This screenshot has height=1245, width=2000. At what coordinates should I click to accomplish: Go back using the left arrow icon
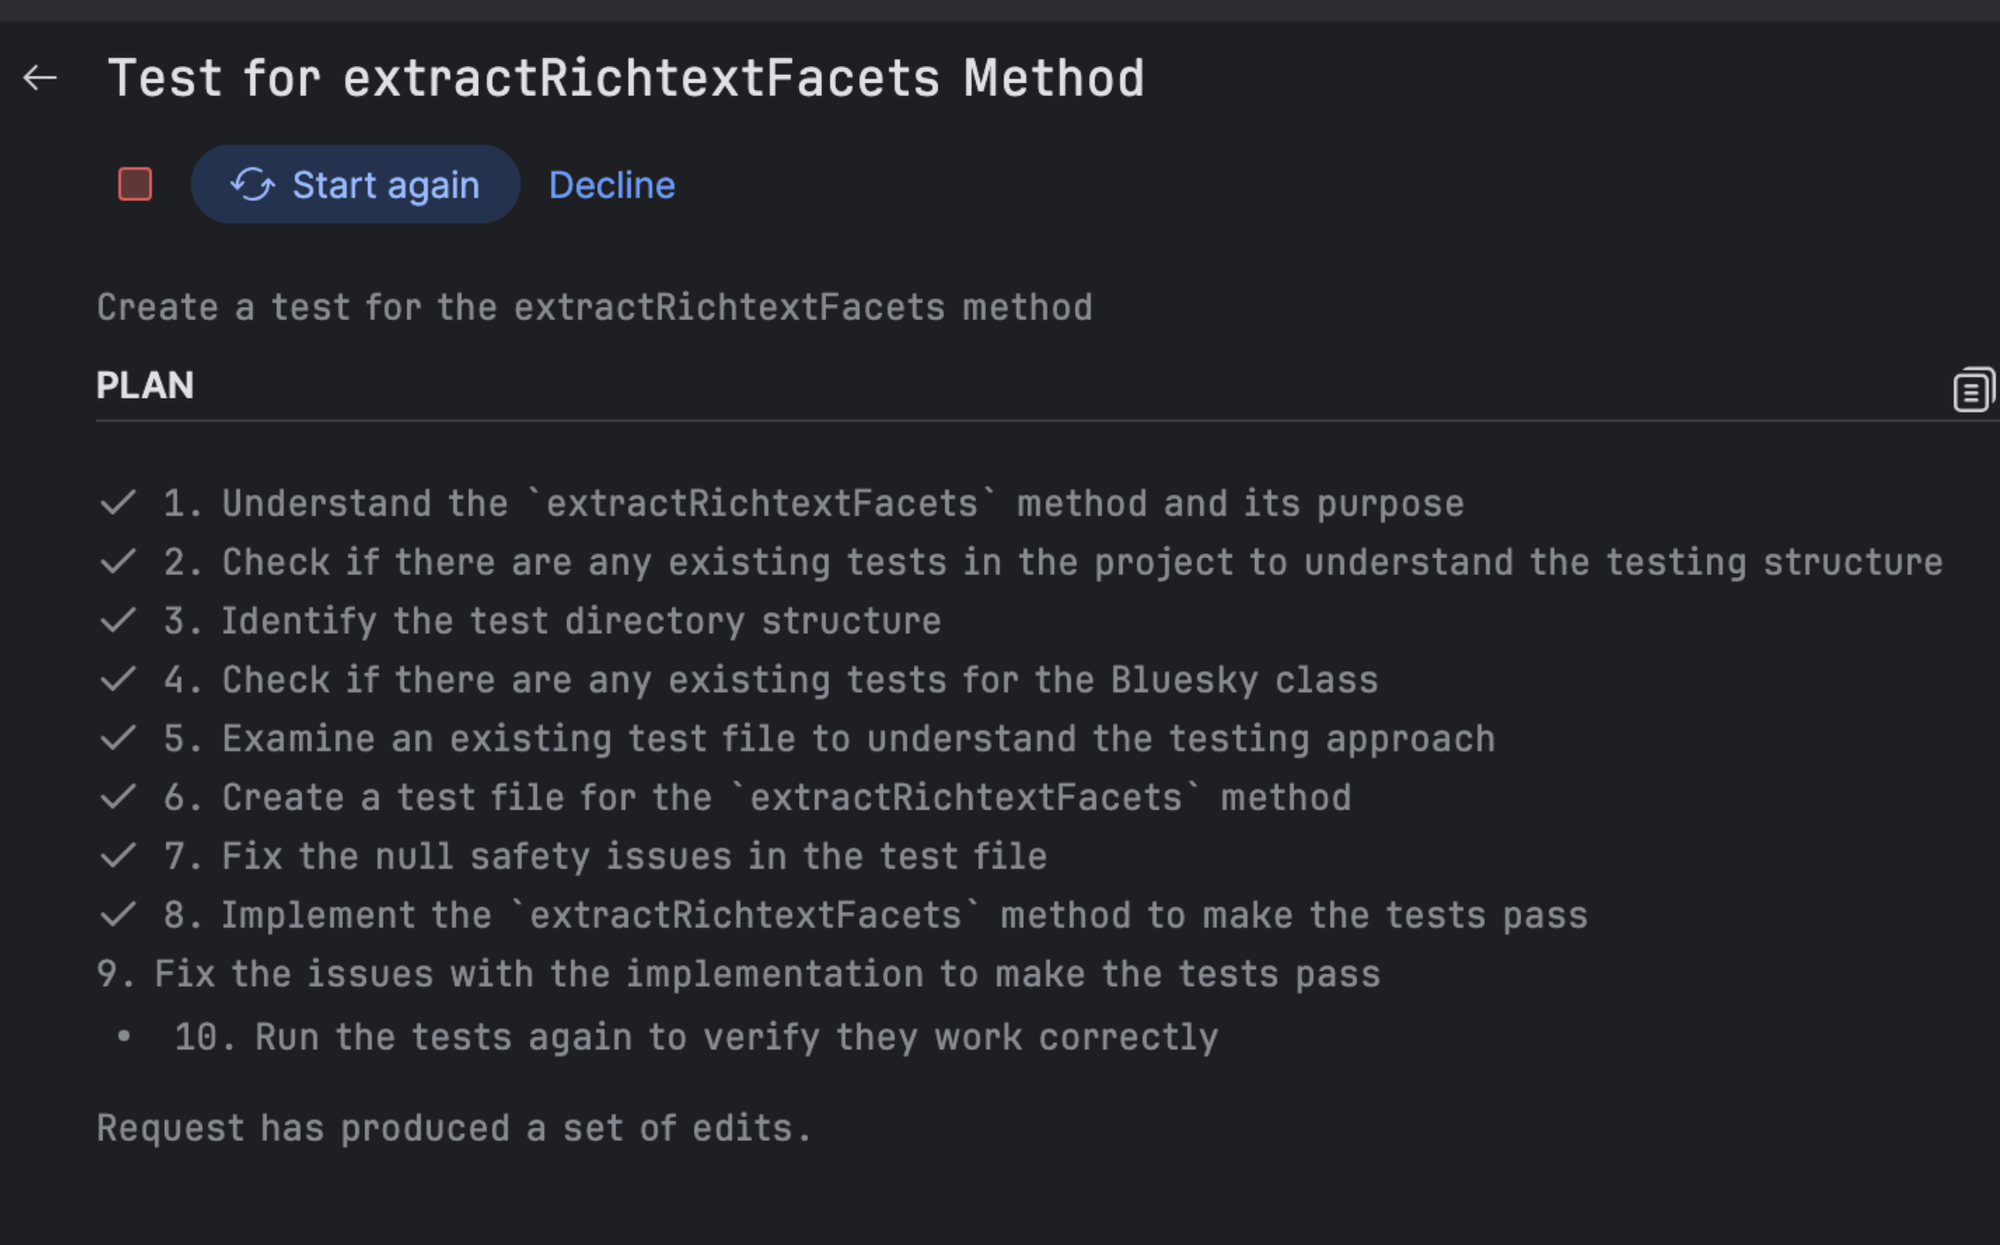(x=40, y=78)
